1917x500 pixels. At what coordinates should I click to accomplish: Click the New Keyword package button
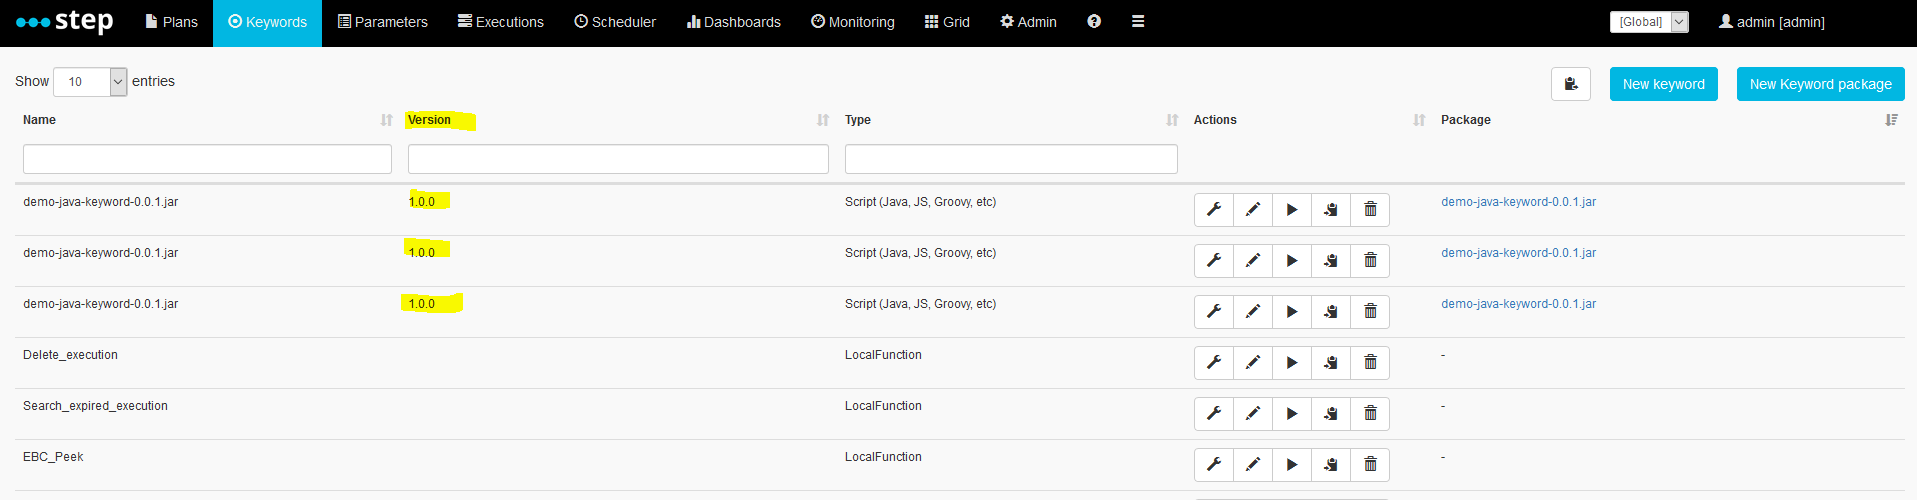click(1821, 84)
